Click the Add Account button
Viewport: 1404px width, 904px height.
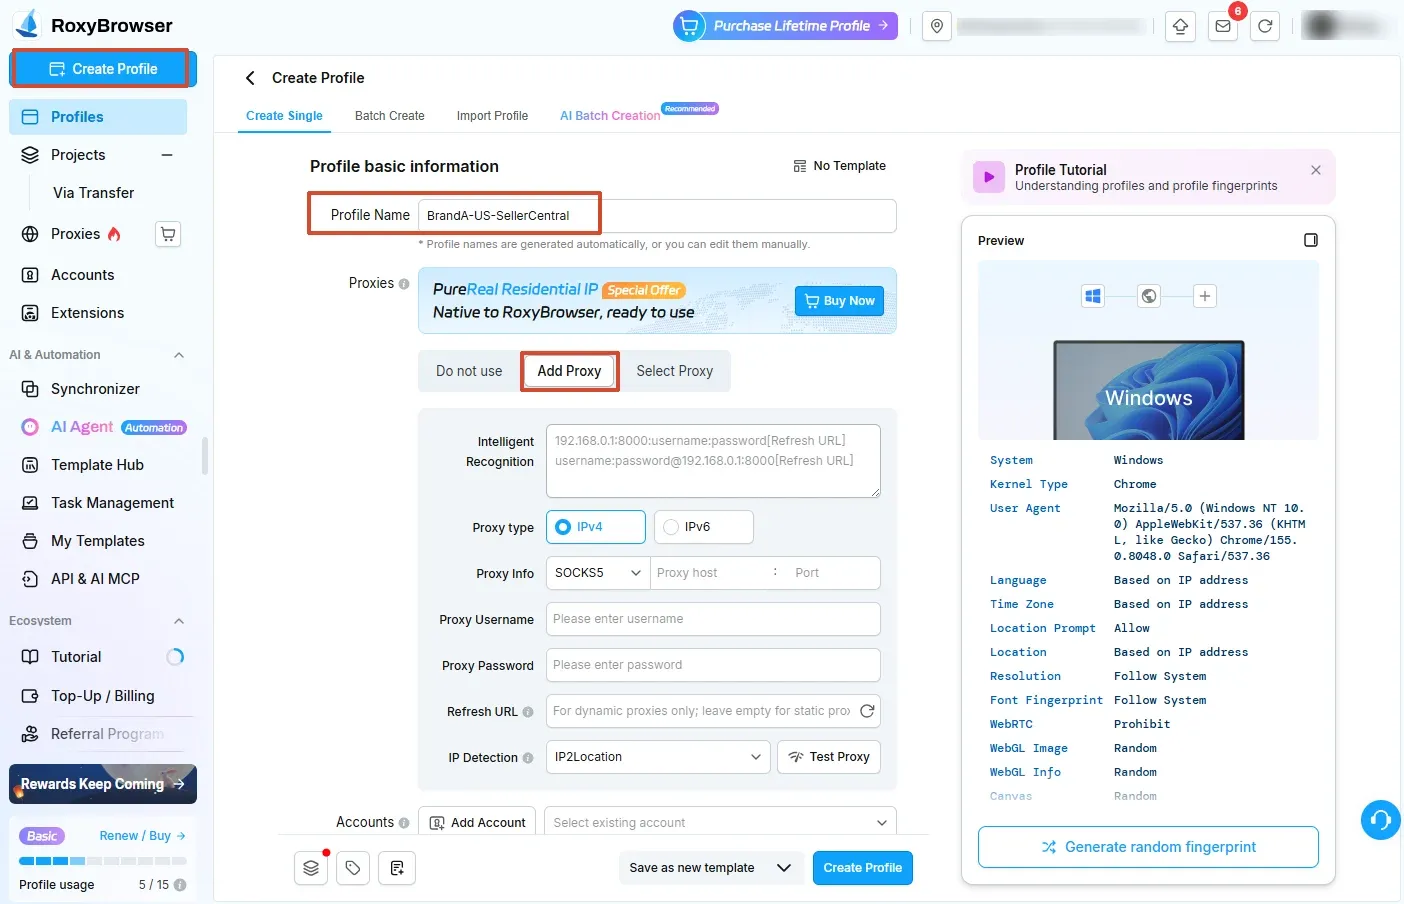(477, 823)
